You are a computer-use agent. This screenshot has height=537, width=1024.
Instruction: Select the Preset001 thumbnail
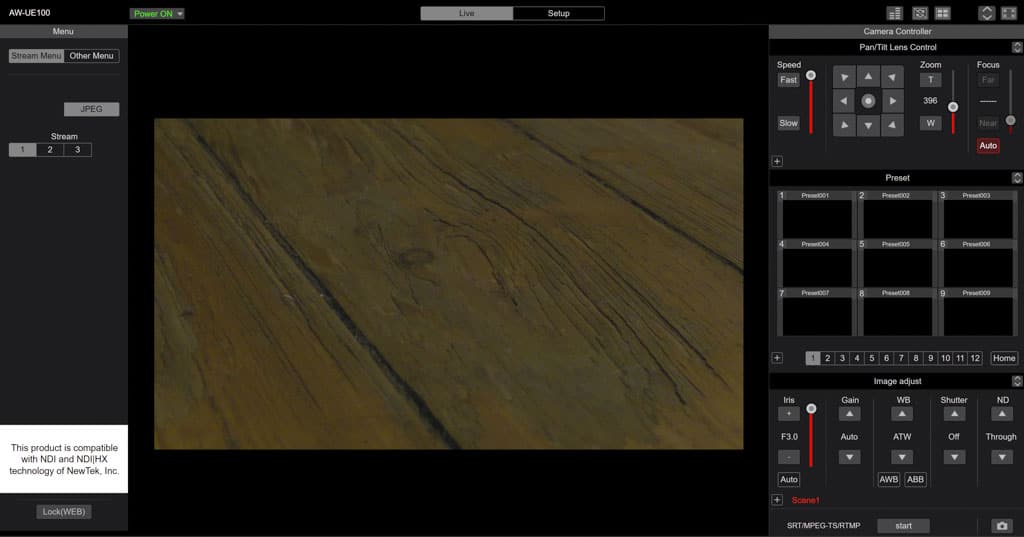[x=815, y=214]
